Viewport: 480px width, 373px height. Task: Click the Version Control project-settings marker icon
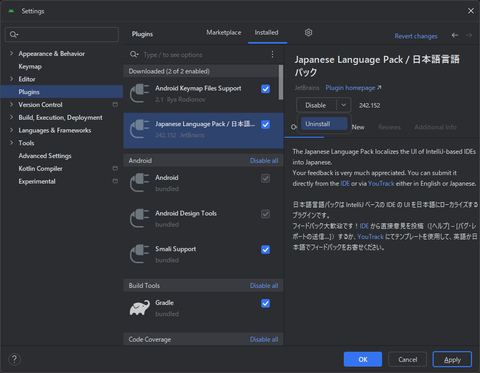coord(115,105)
